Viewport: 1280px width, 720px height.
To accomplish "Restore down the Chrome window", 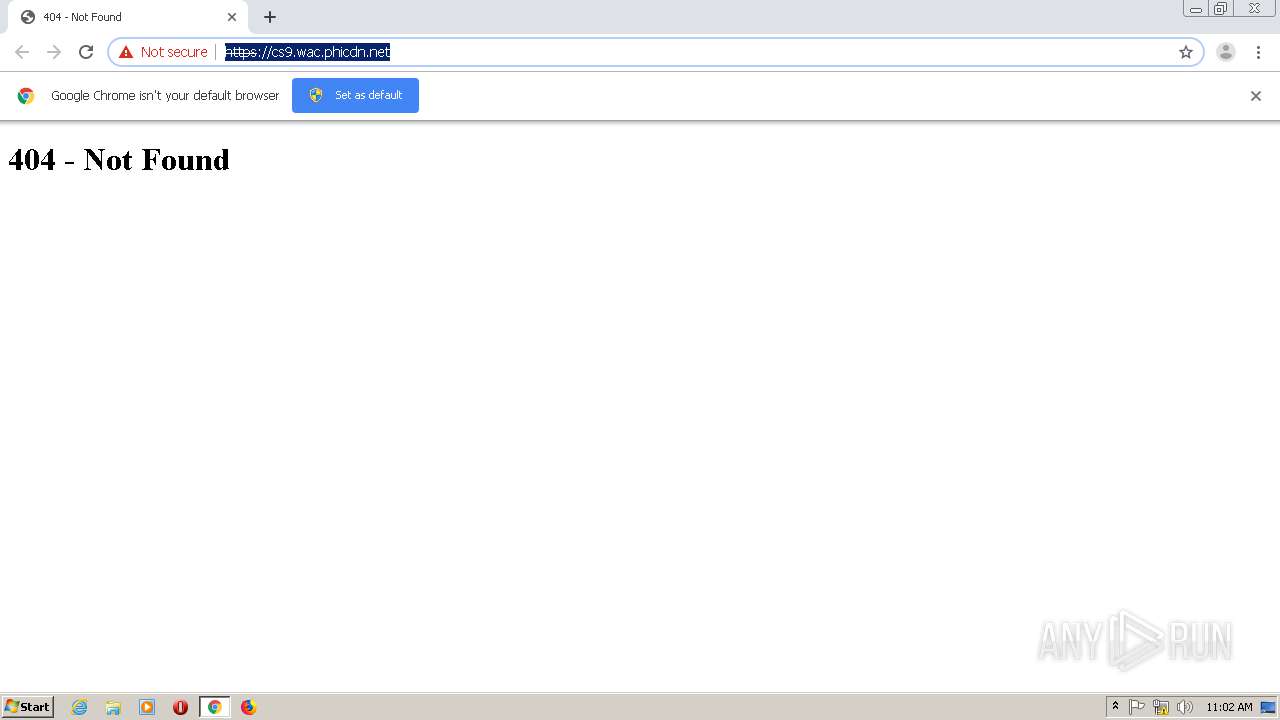I will (x=1221, y=9).
